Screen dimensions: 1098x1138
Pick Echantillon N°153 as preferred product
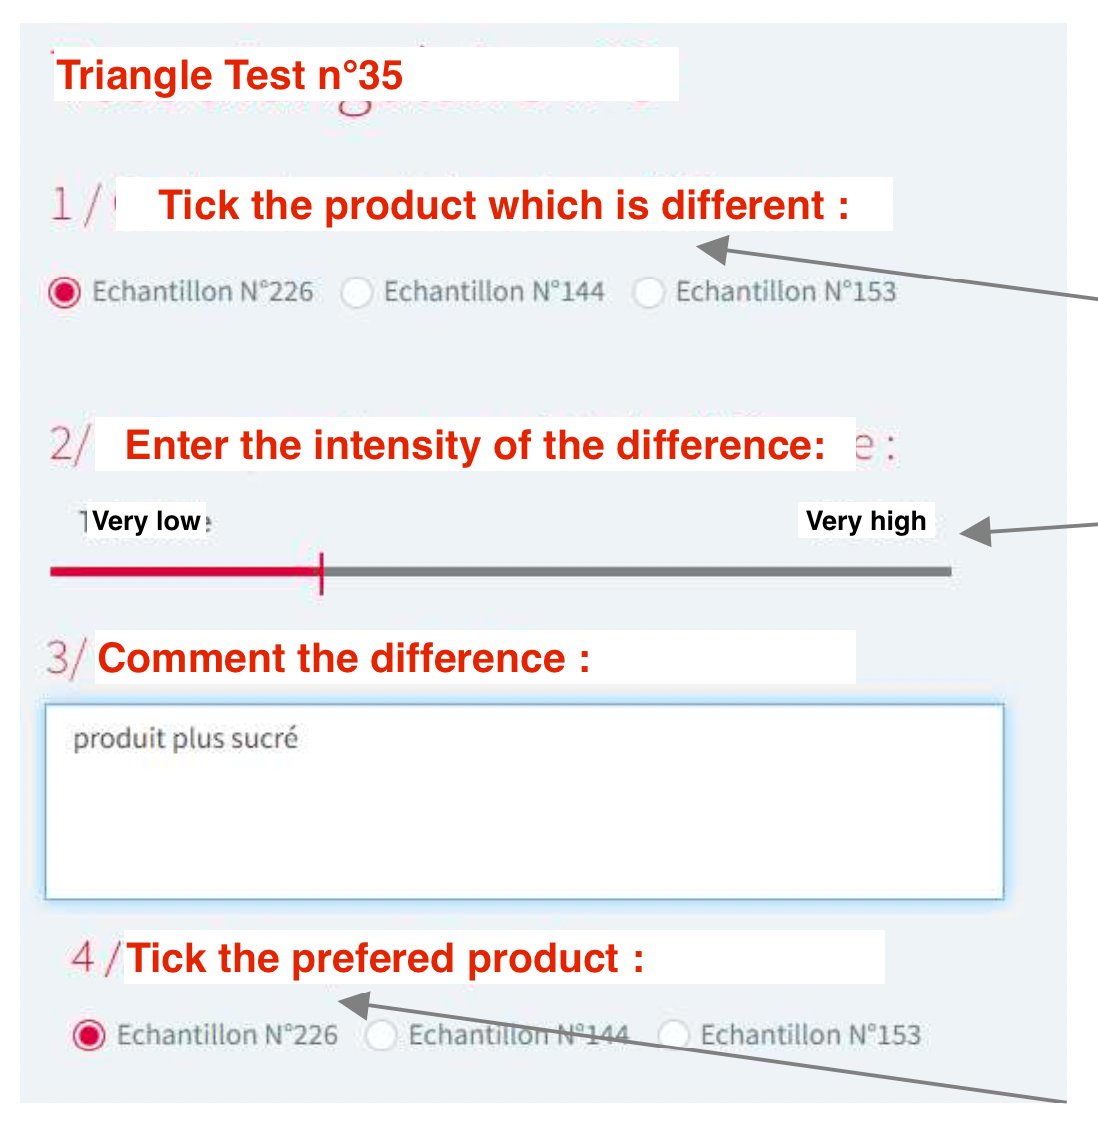pyautogui.click(x=673, y=1035)
